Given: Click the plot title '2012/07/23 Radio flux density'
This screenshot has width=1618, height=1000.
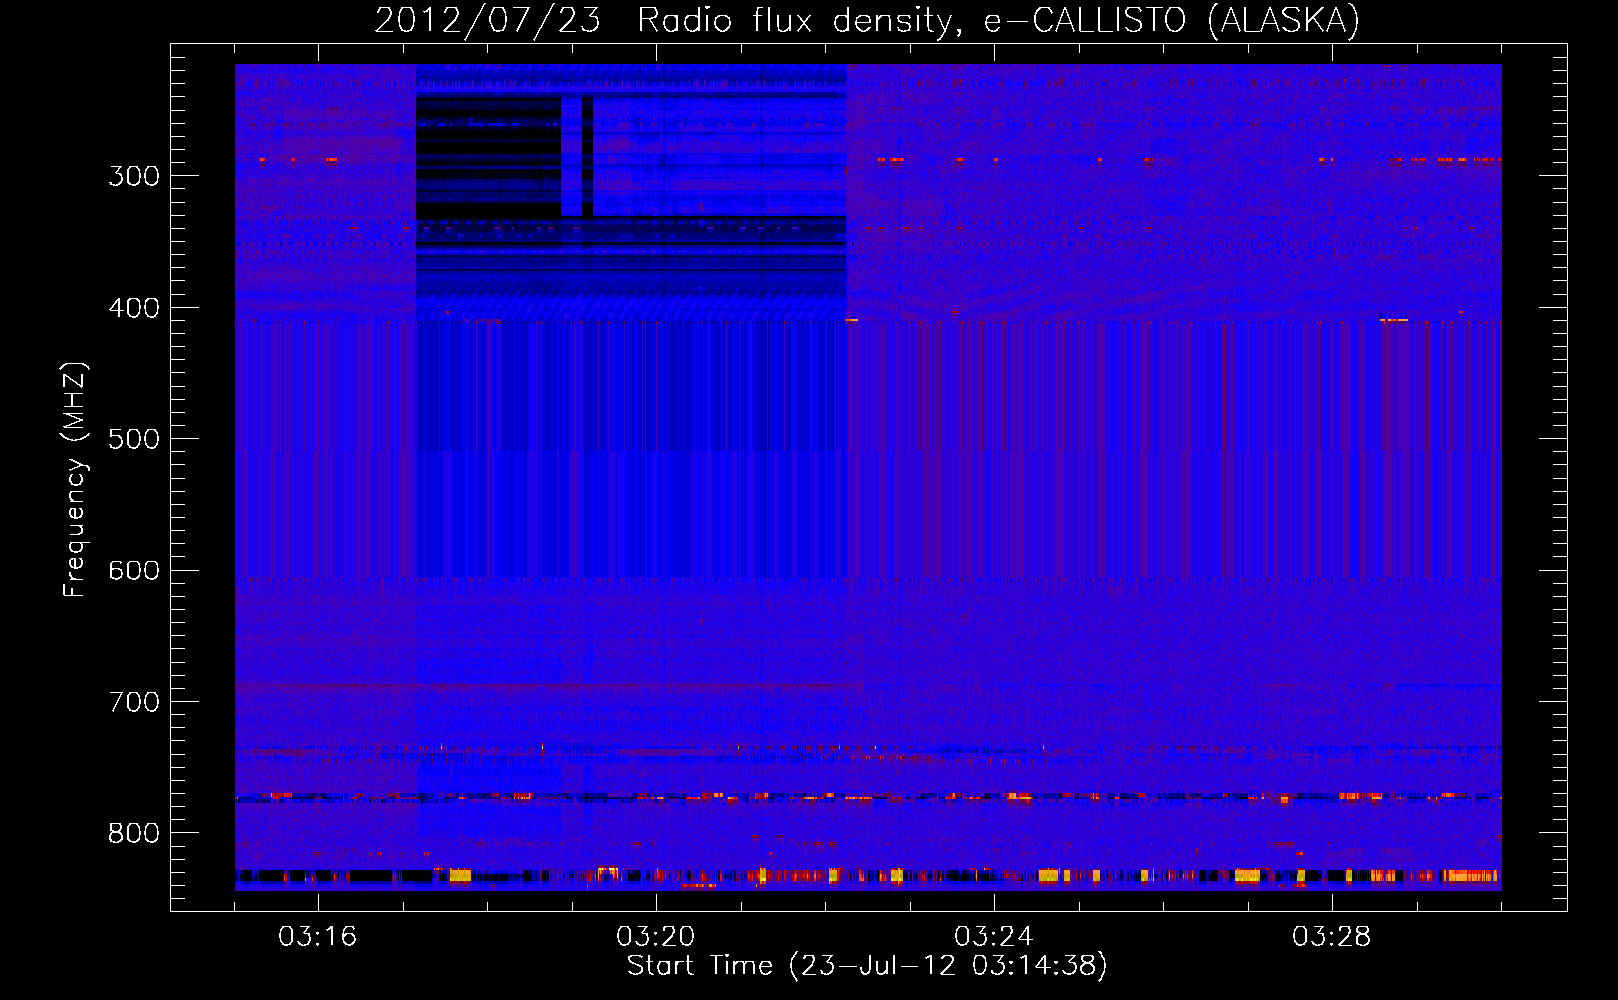Looking at the screenshot, I should click(867, 20).
